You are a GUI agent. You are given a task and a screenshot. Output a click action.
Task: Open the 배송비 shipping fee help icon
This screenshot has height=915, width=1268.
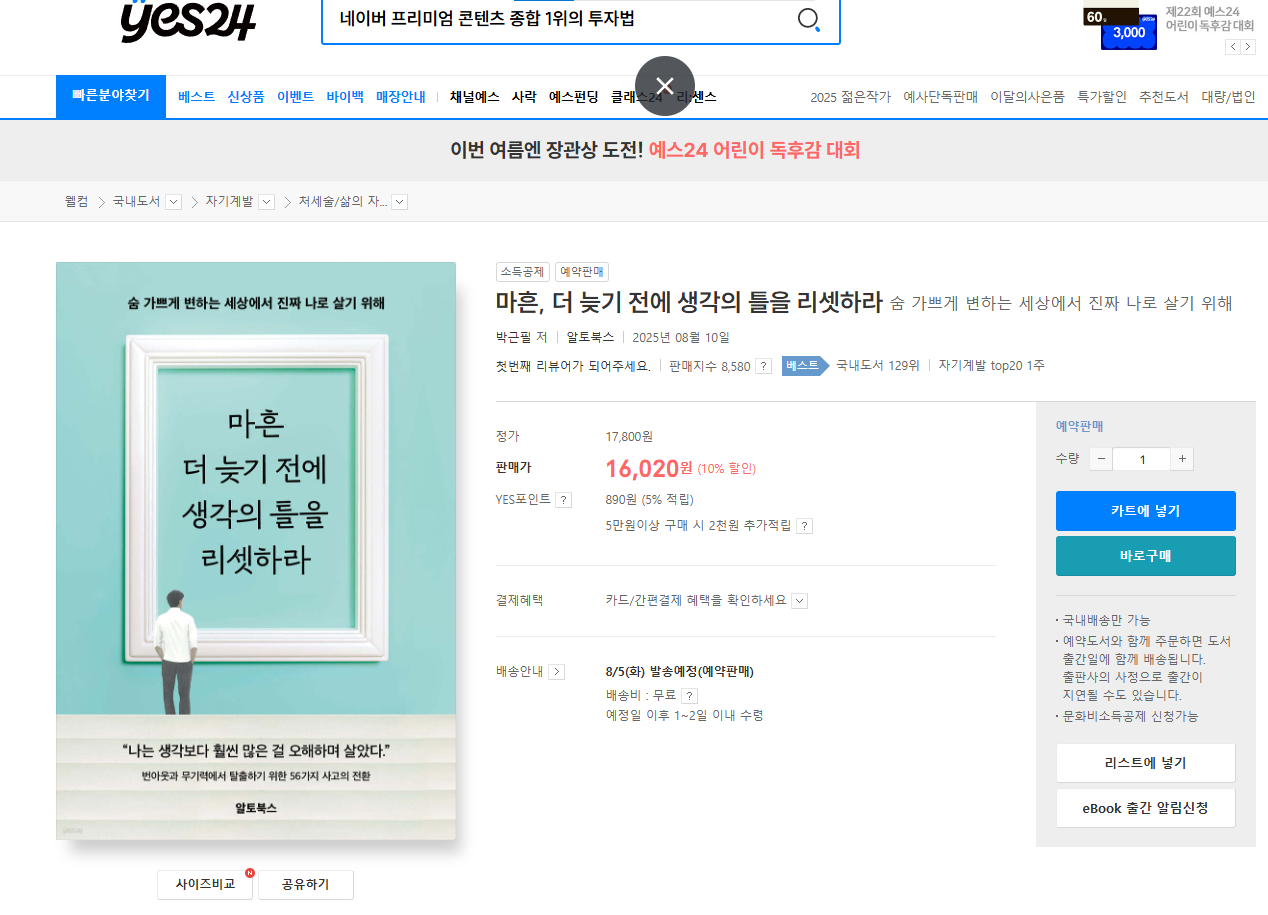[689, 694]
